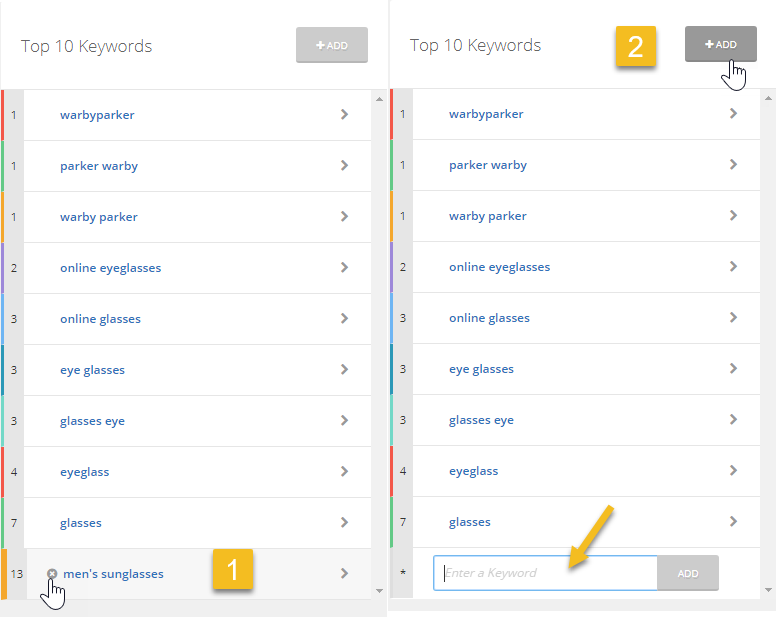Click the light +ADD button in left panel
The image size is (776, 617).
(332, 45)
